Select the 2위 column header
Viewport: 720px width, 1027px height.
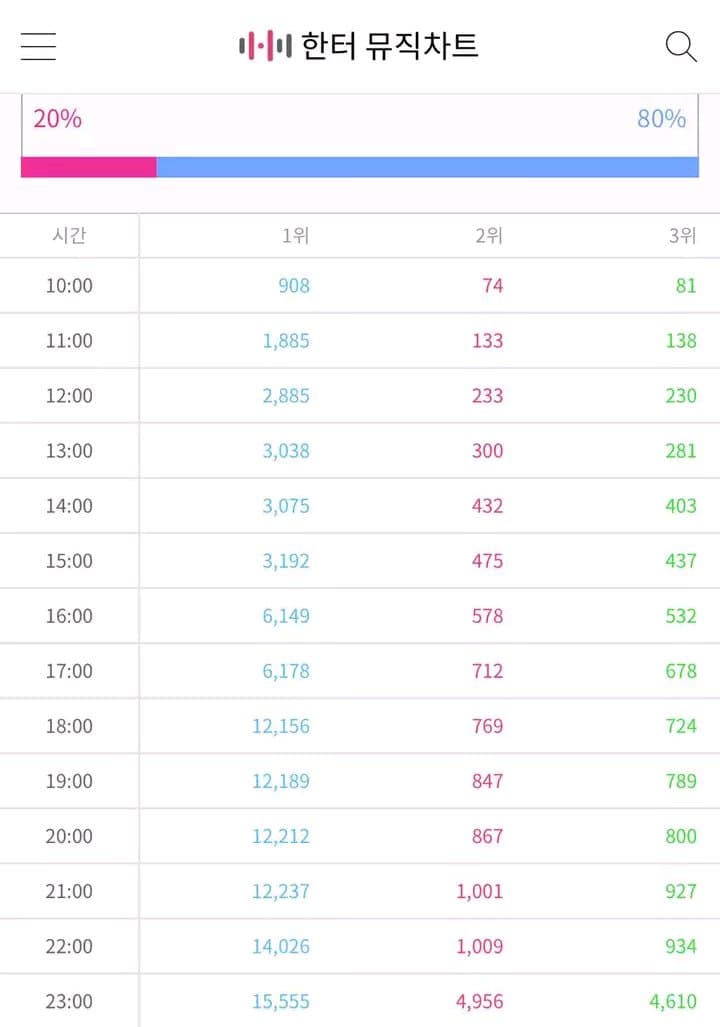(x=489, y=235)
